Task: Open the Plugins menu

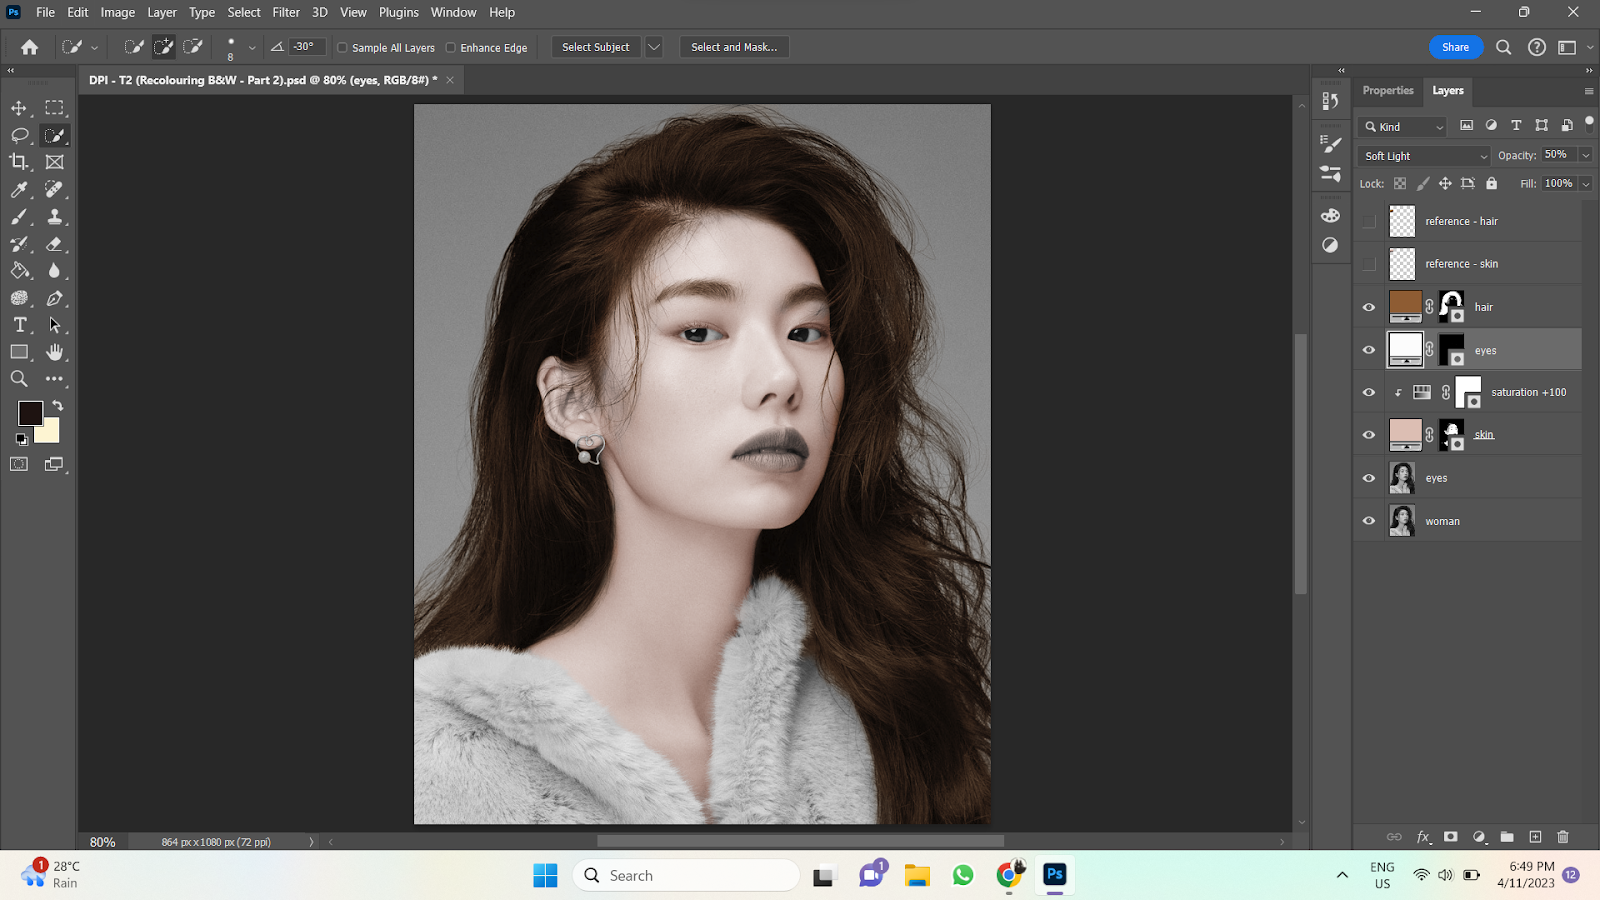Action: (399, 12)
